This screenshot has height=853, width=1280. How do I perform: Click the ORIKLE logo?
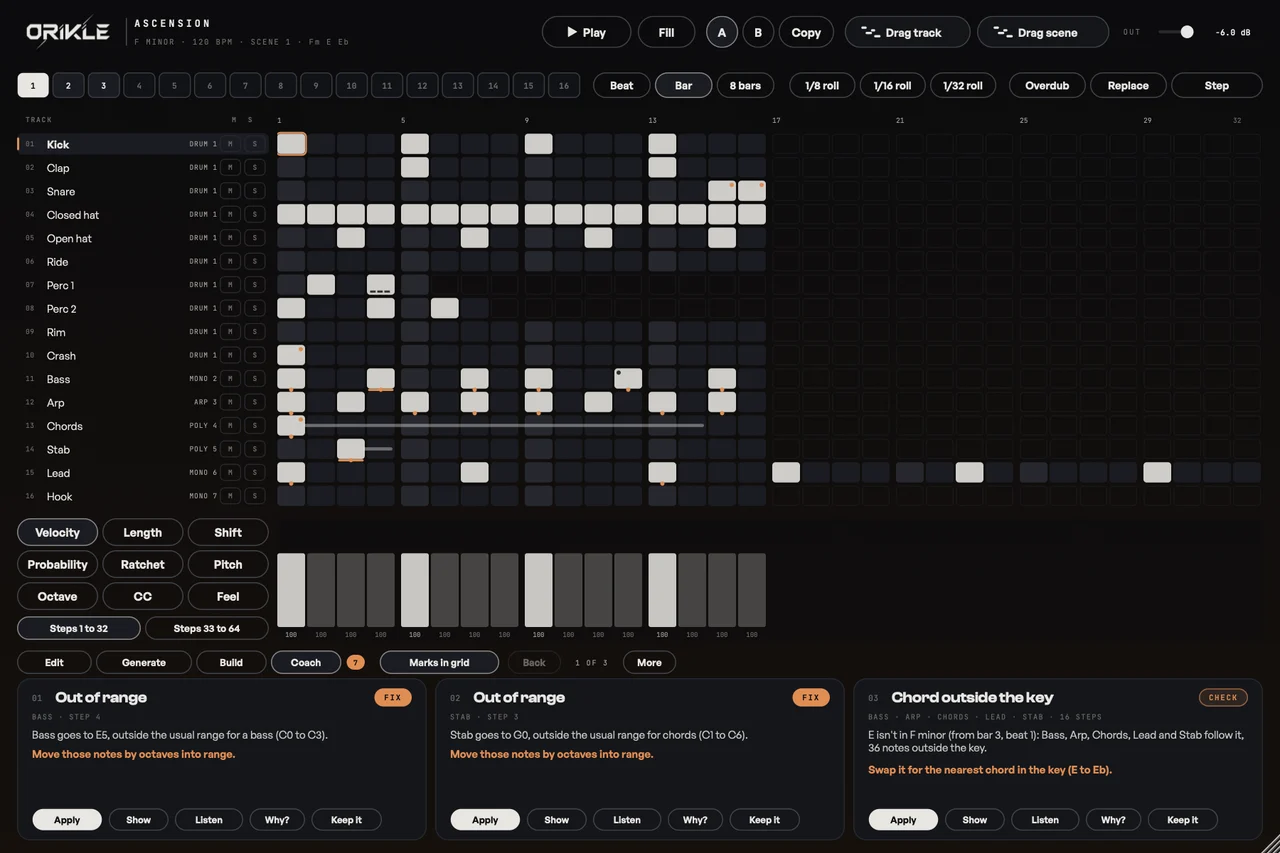point(68,32)
